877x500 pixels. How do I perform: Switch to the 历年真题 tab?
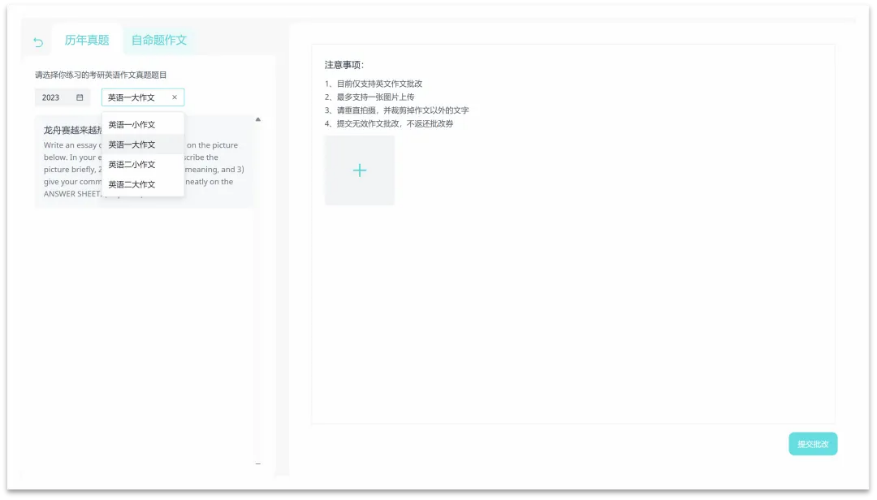pyautogui.click(x=87, y=41)
